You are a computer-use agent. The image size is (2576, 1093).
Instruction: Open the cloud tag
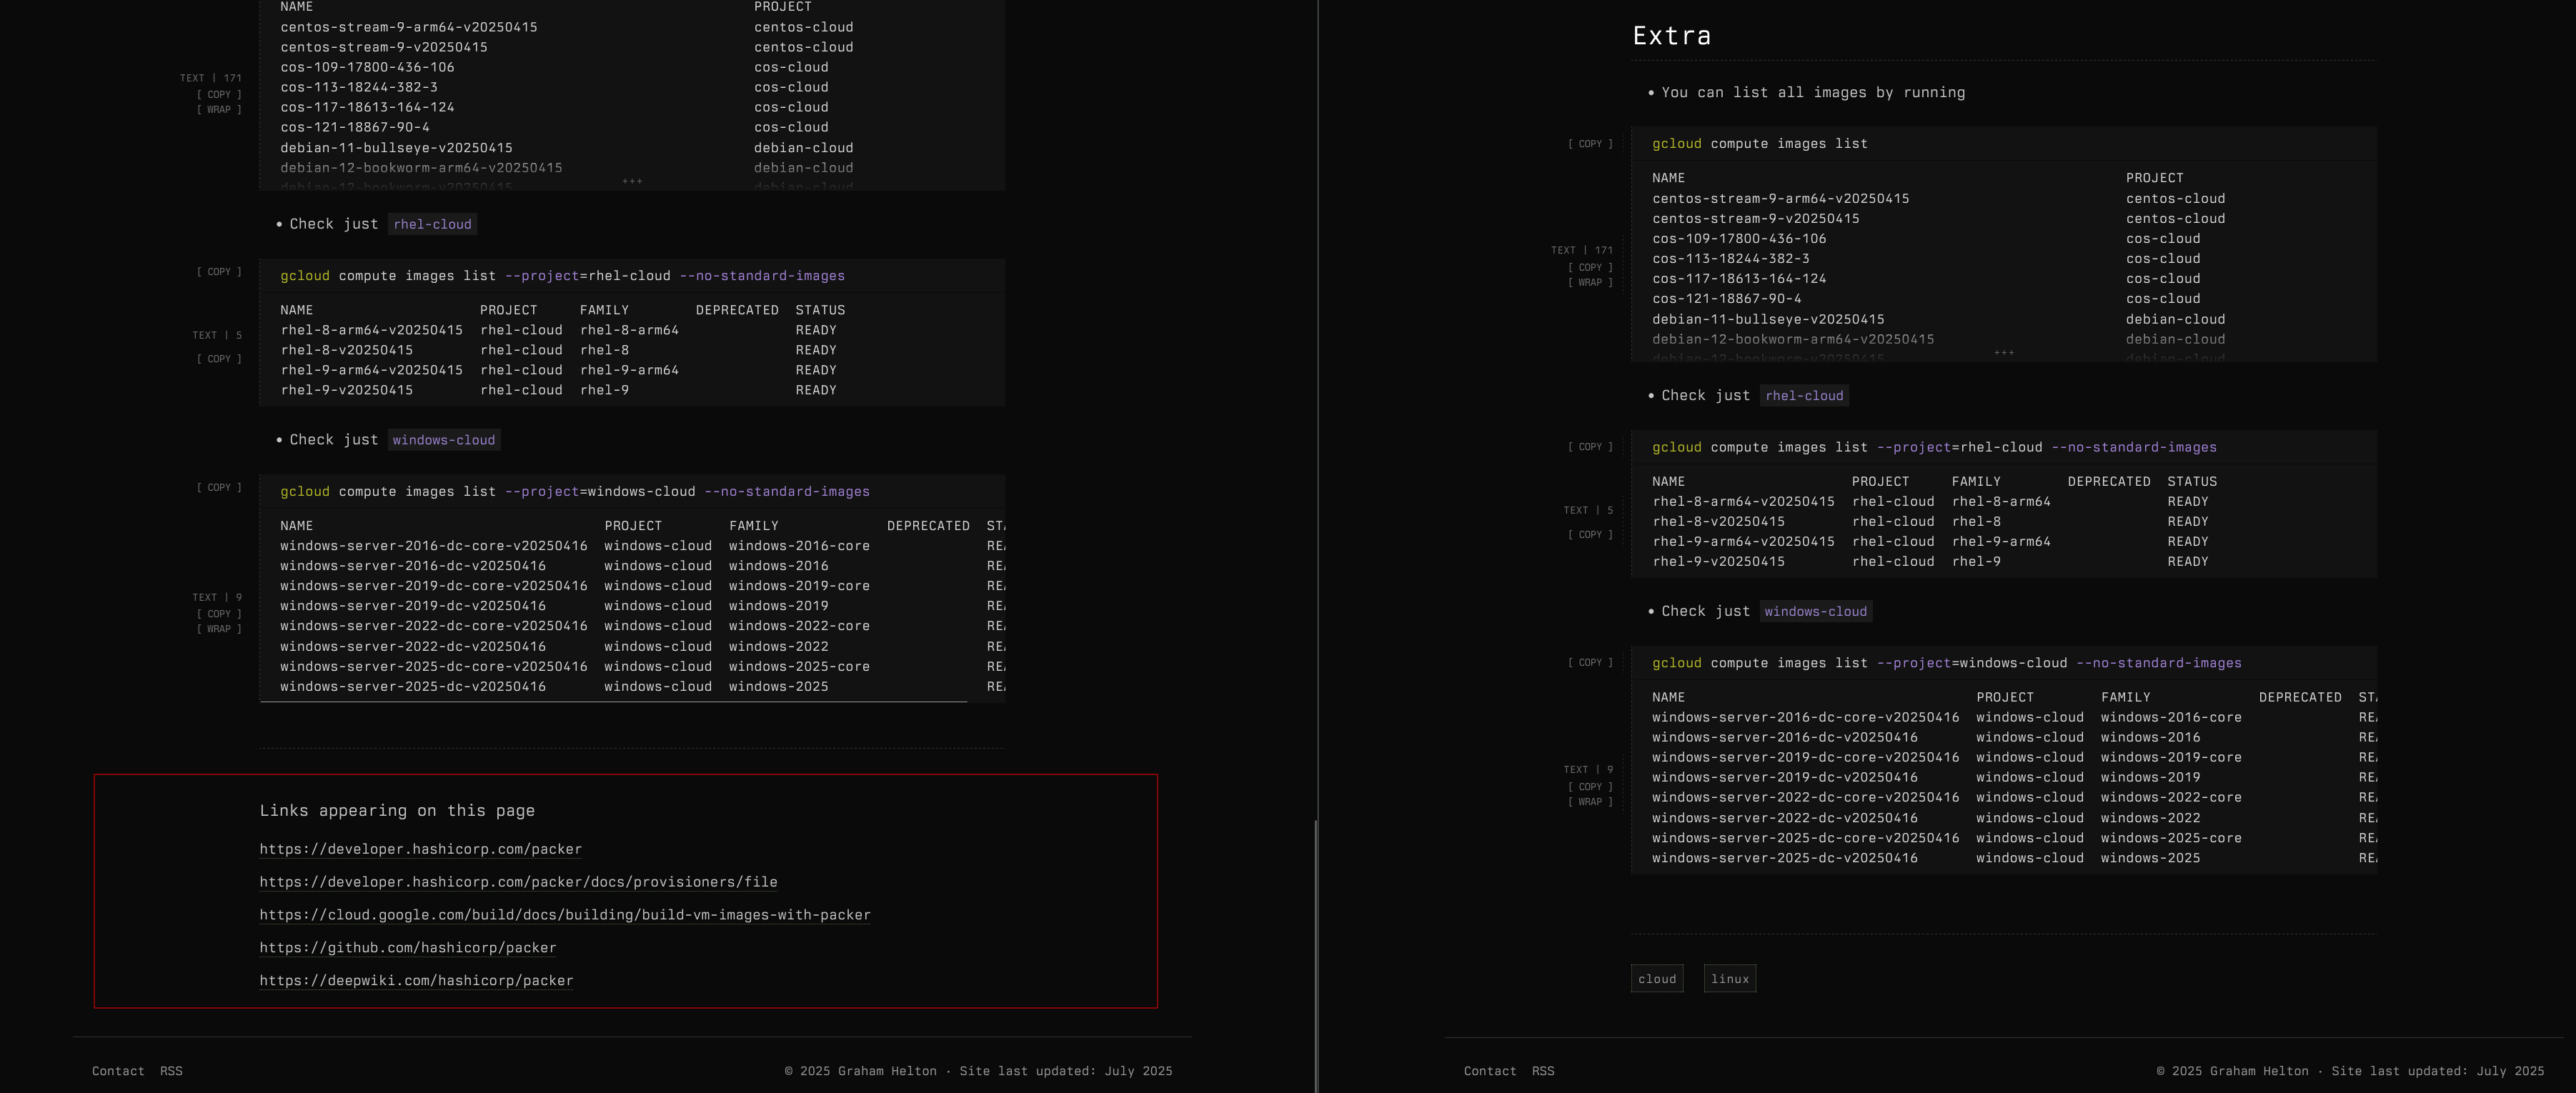(x=1656, y=979)
